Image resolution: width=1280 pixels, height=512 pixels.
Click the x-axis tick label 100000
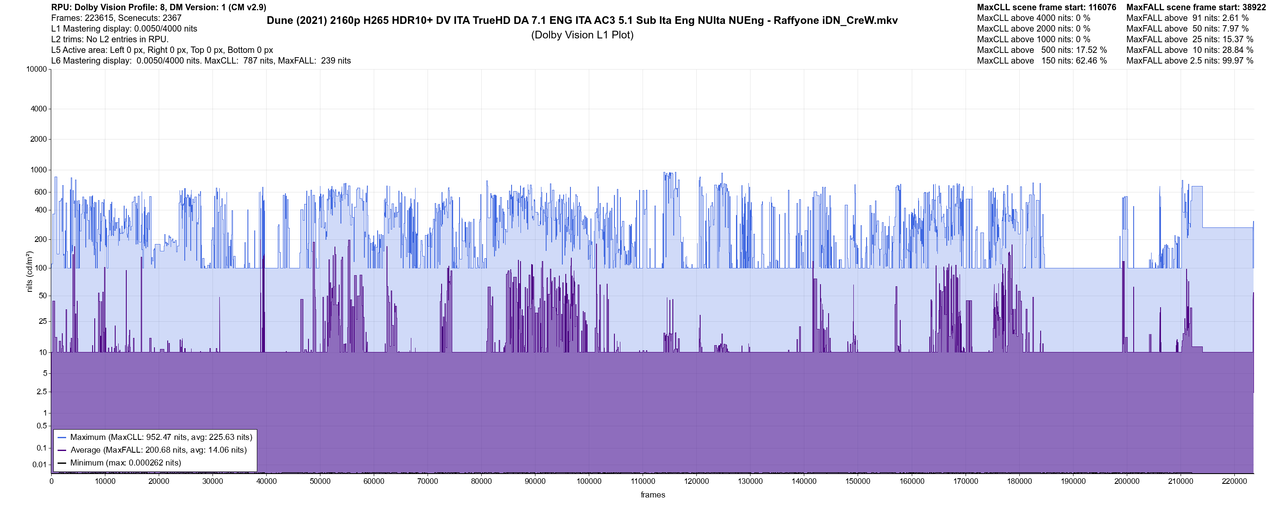click(589, 481)
